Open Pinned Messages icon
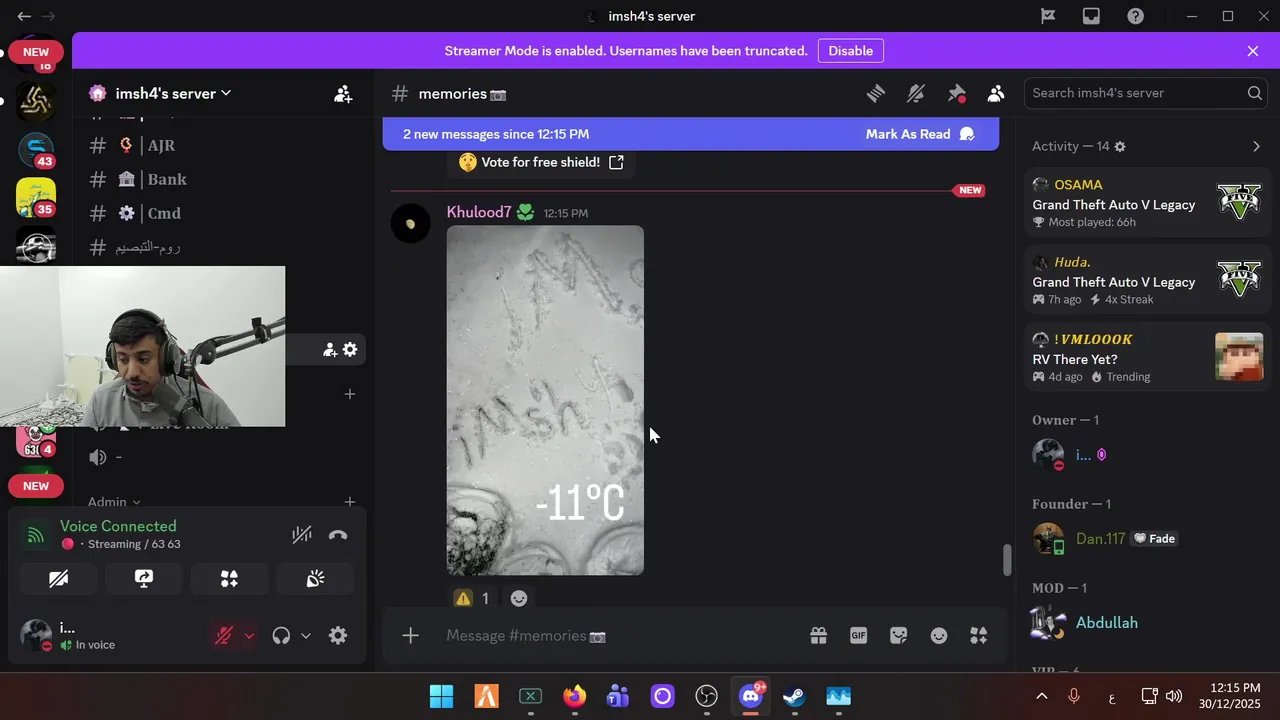This screenshot has width=1280, height=720. click(956, 93)
